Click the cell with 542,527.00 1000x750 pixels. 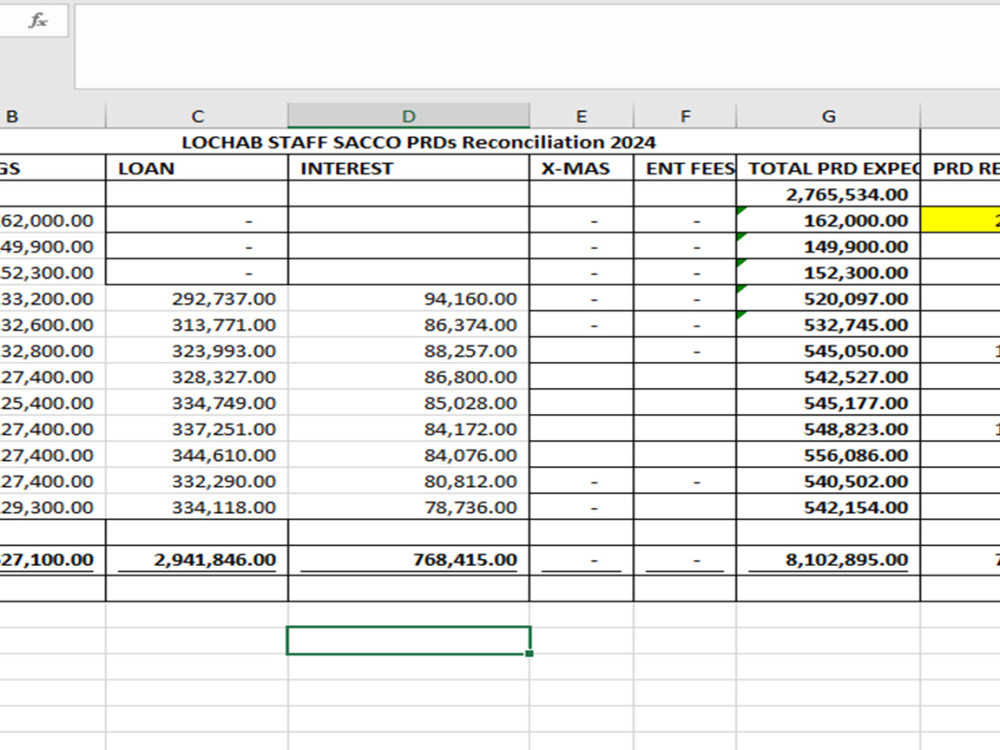pyautogui.click(x=828, y=377)
